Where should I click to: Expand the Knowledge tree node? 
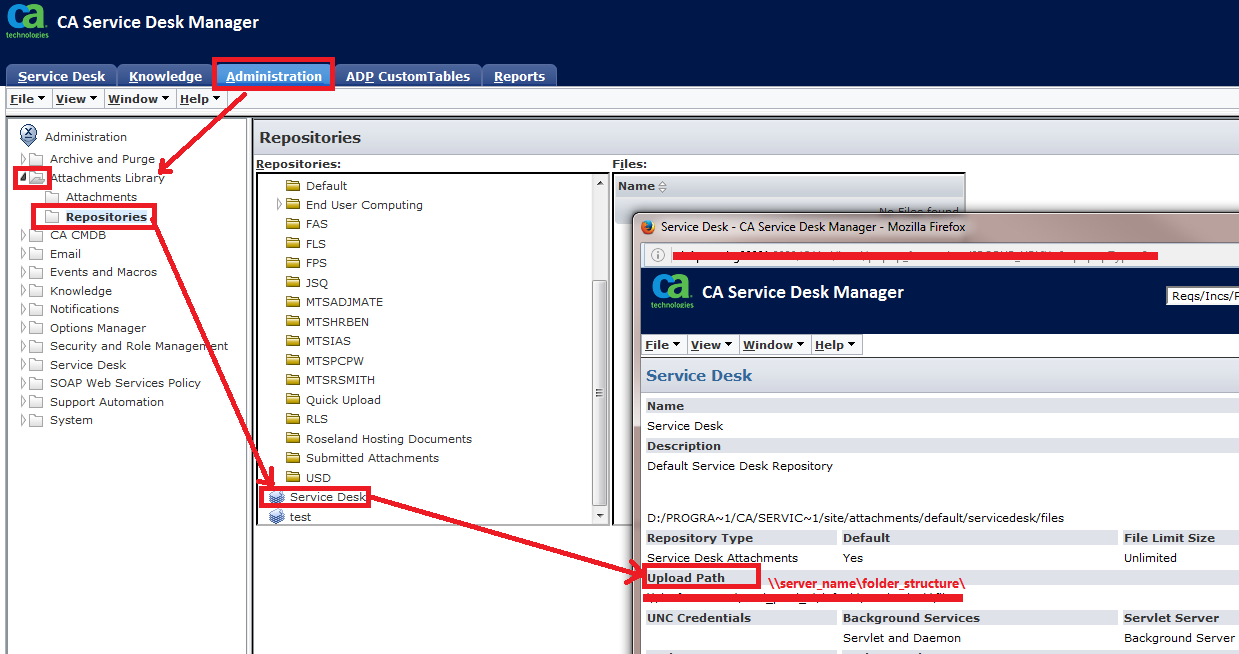click(24, 291)
